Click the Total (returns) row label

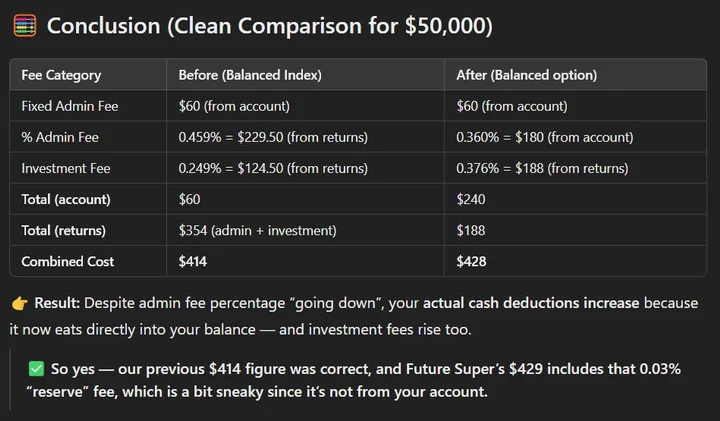pos(65,230)
